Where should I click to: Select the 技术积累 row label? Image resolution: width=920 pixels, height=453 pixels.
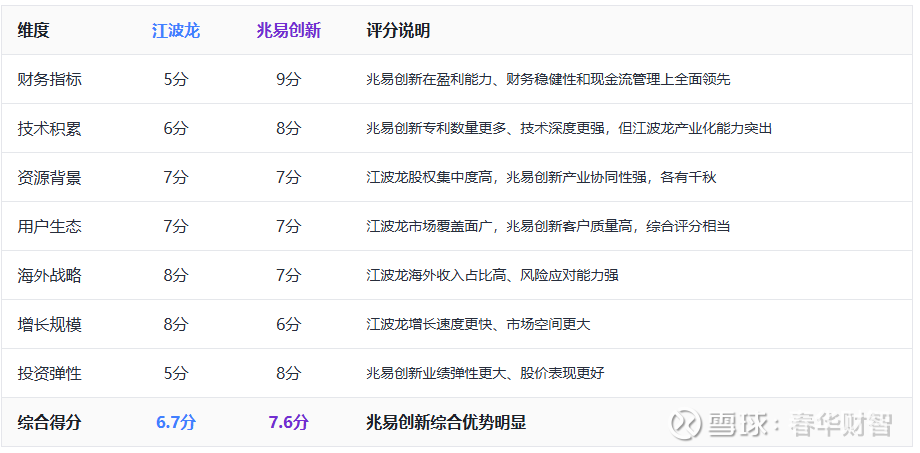[49, 129]
